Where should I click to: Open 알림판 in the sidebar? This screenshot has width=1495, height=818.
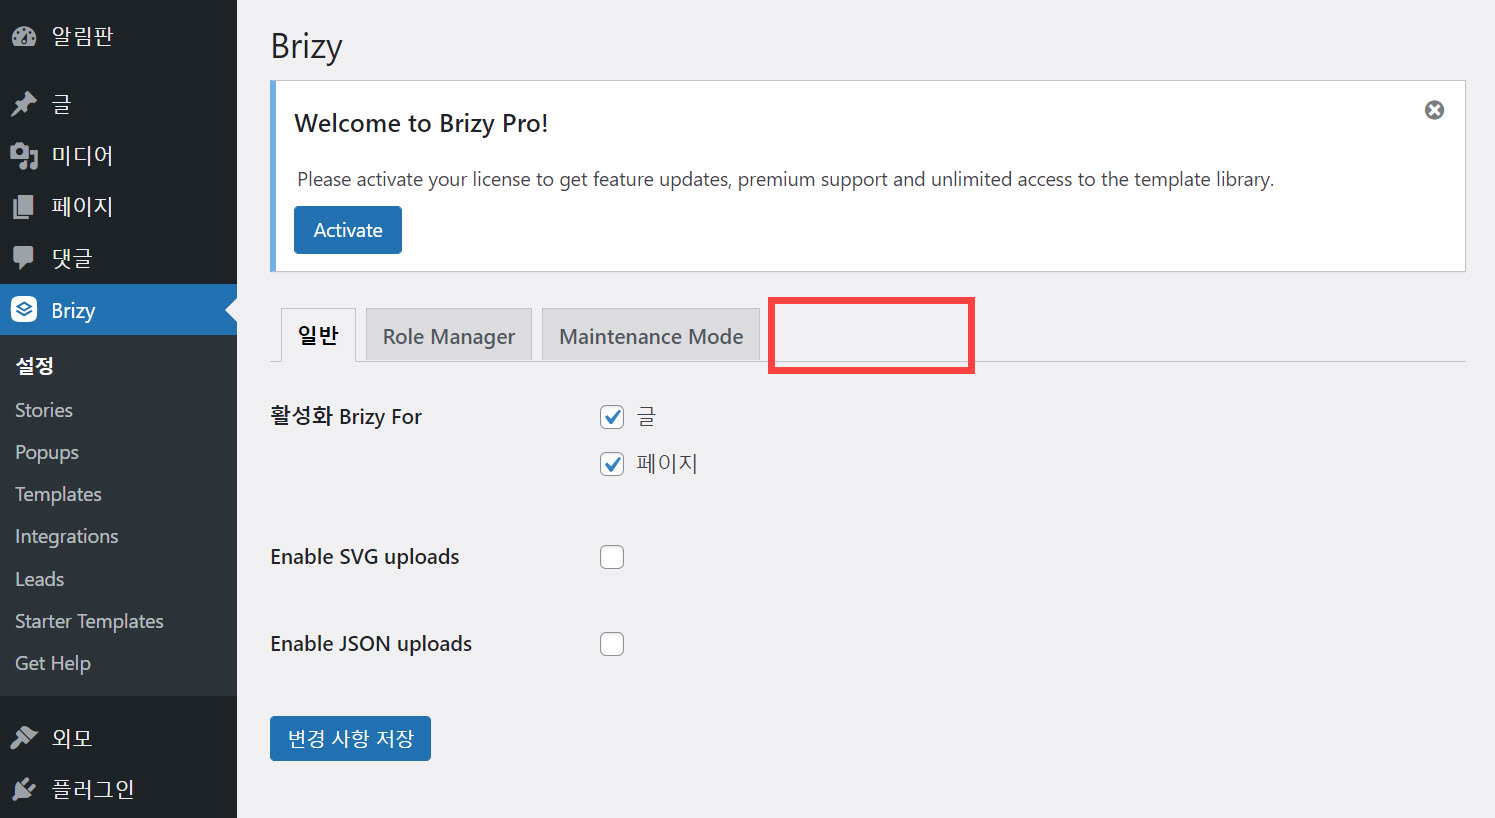(x=82, y=37)
